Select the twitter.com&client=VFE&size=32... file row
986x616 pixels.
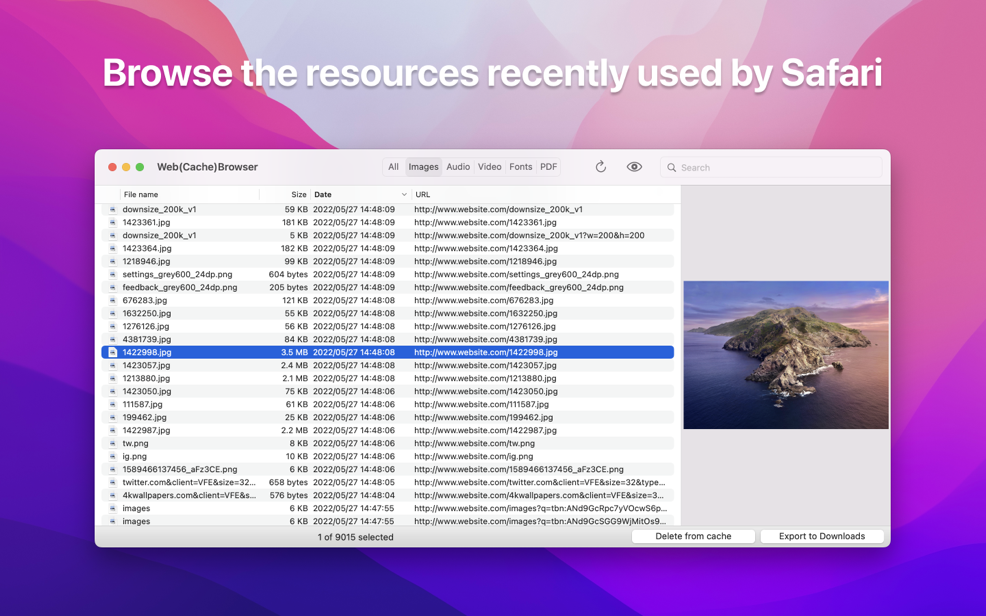click(x=387, y=482)
